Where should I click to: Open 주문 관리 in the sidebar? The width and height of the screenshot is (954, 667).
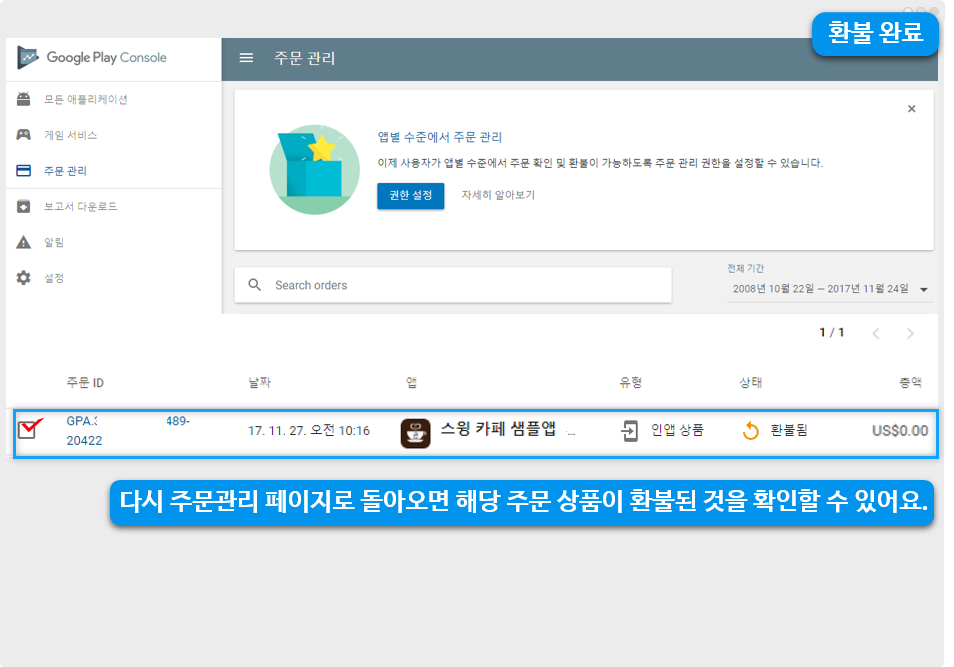pyautogui.click(x=65, y=171)
